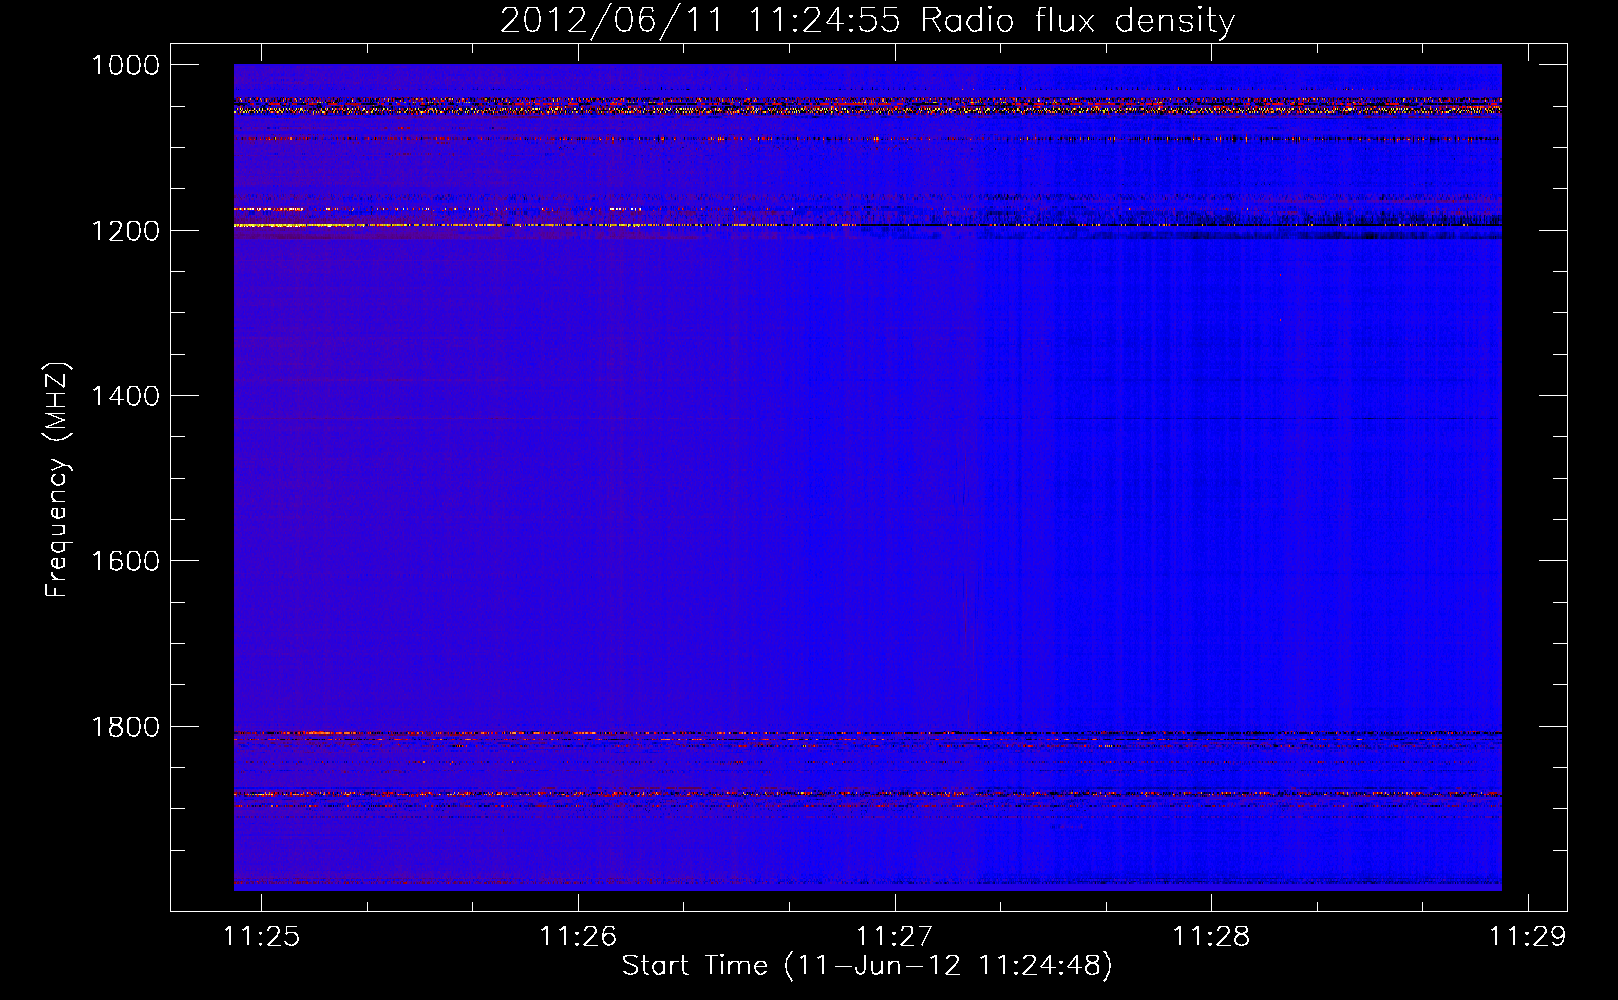
Task: Click the 11:29 time tick label
Action: click(x=1528, y=936)
